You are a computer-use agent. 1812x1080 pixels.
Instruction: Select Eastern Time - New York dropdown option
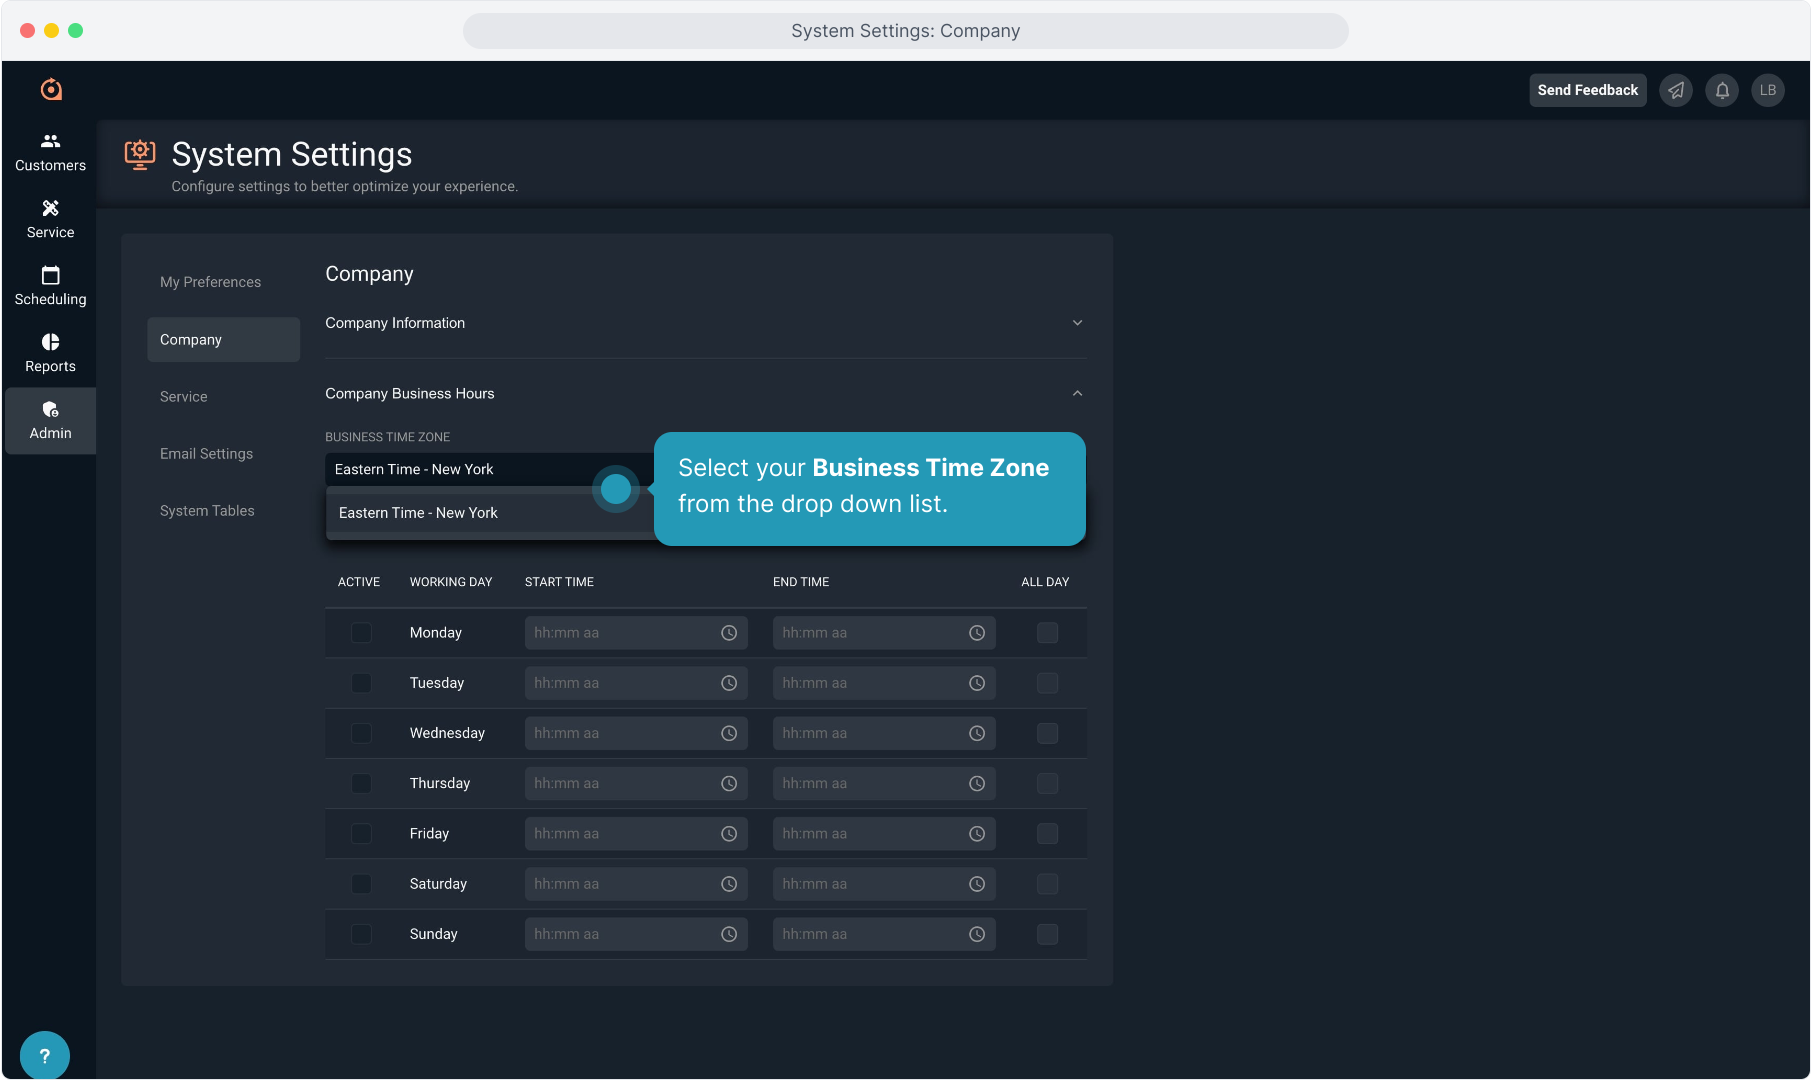(x=419, y=513)
